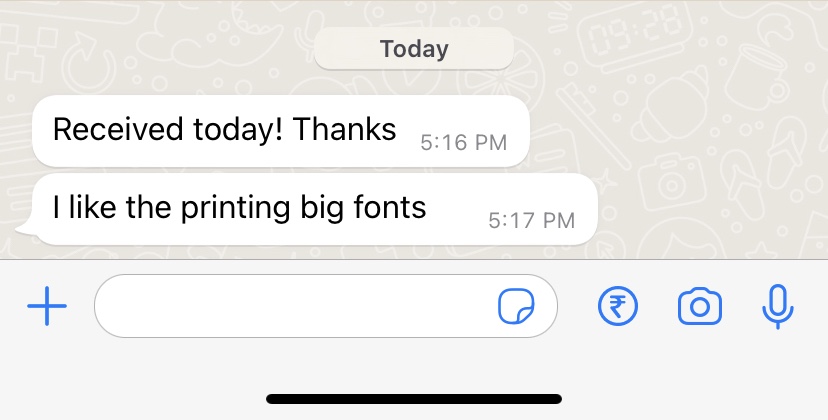Image resolution: width=828 pixels, height=420 pixels.
Task: Select the "Received today! Thanks" message bubble
Action: [281, 131]
